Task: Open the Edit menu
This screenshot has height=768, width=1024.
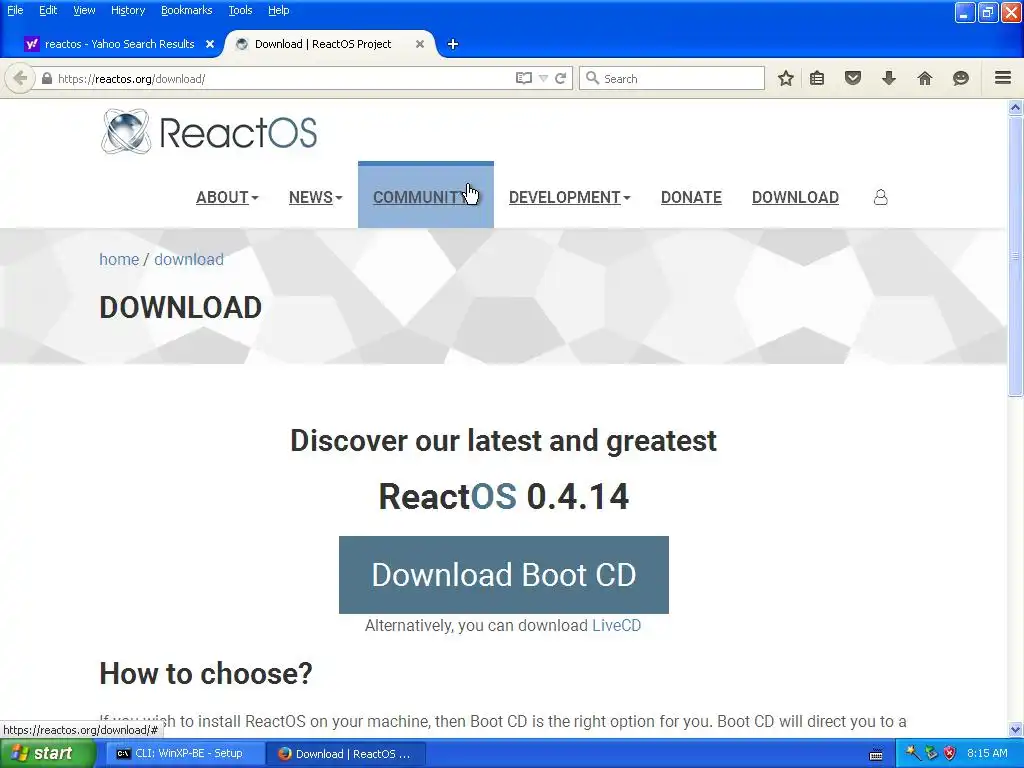Action: point(48,10)
